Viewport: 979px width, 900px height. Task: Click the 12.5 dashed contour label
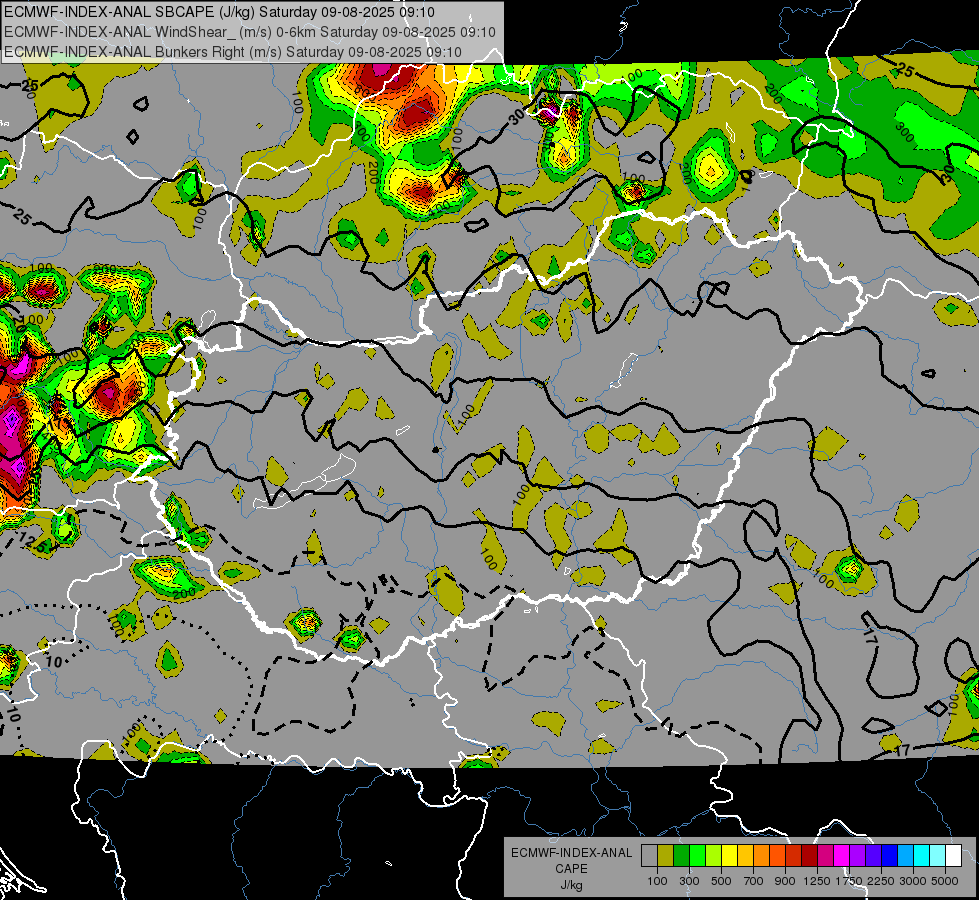pyautogui.click(x=31, y=541)
